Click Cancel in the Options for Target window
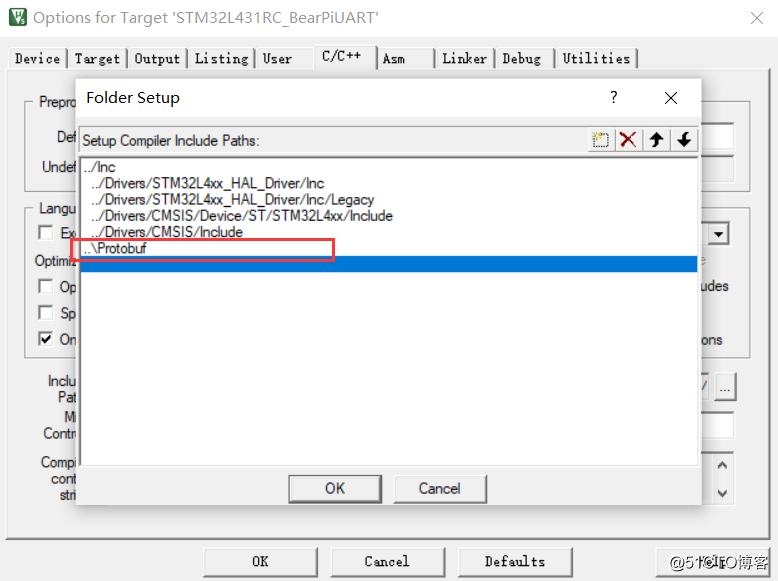Viewport: 778px width, 581px height. [x=387, y=562]
